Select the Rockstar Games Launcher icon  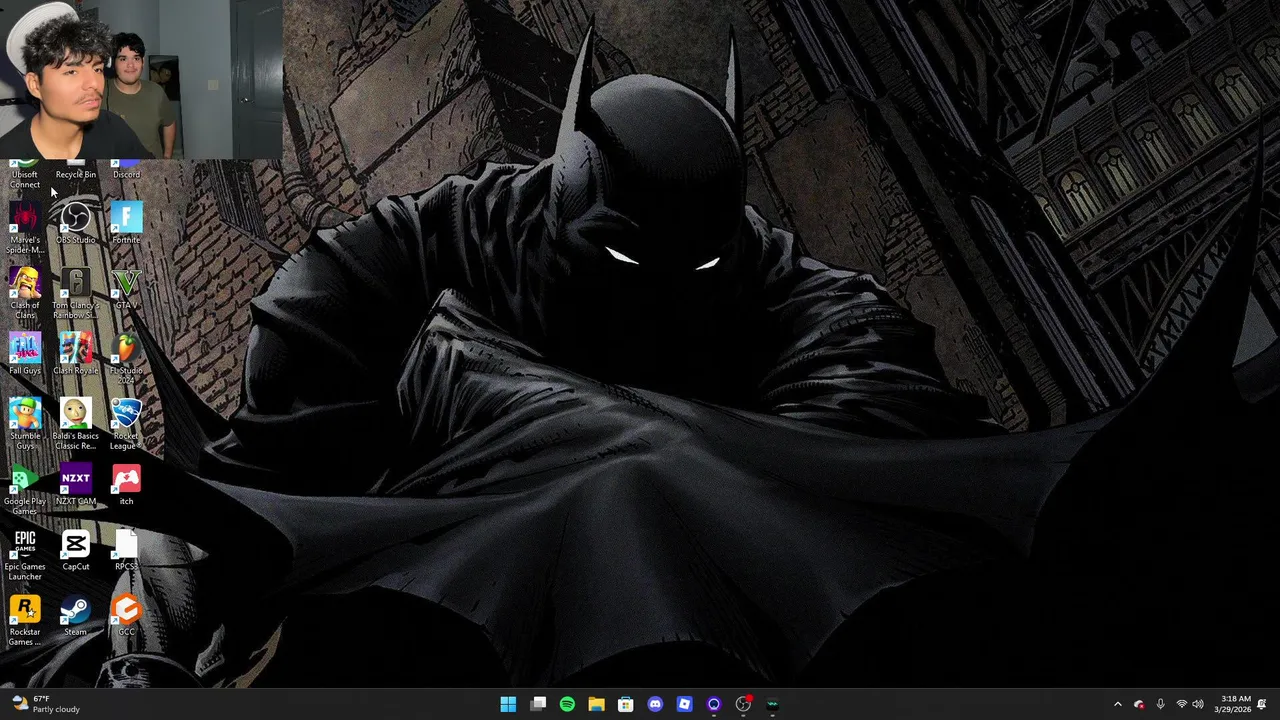click(x=25, y=620)
